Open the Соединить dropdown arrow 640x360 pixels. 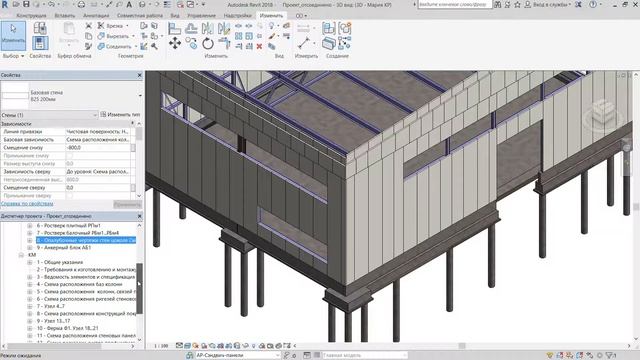click(136, 47)
